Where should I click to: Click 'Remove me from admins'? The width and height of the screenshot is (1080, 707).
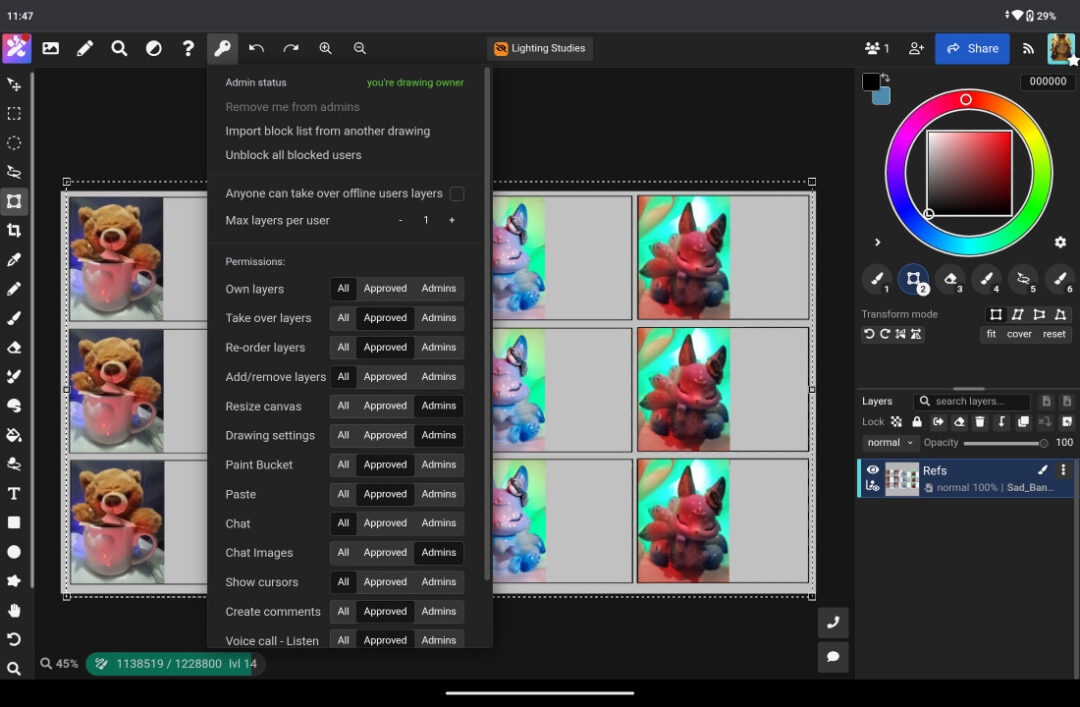point(292,107)
